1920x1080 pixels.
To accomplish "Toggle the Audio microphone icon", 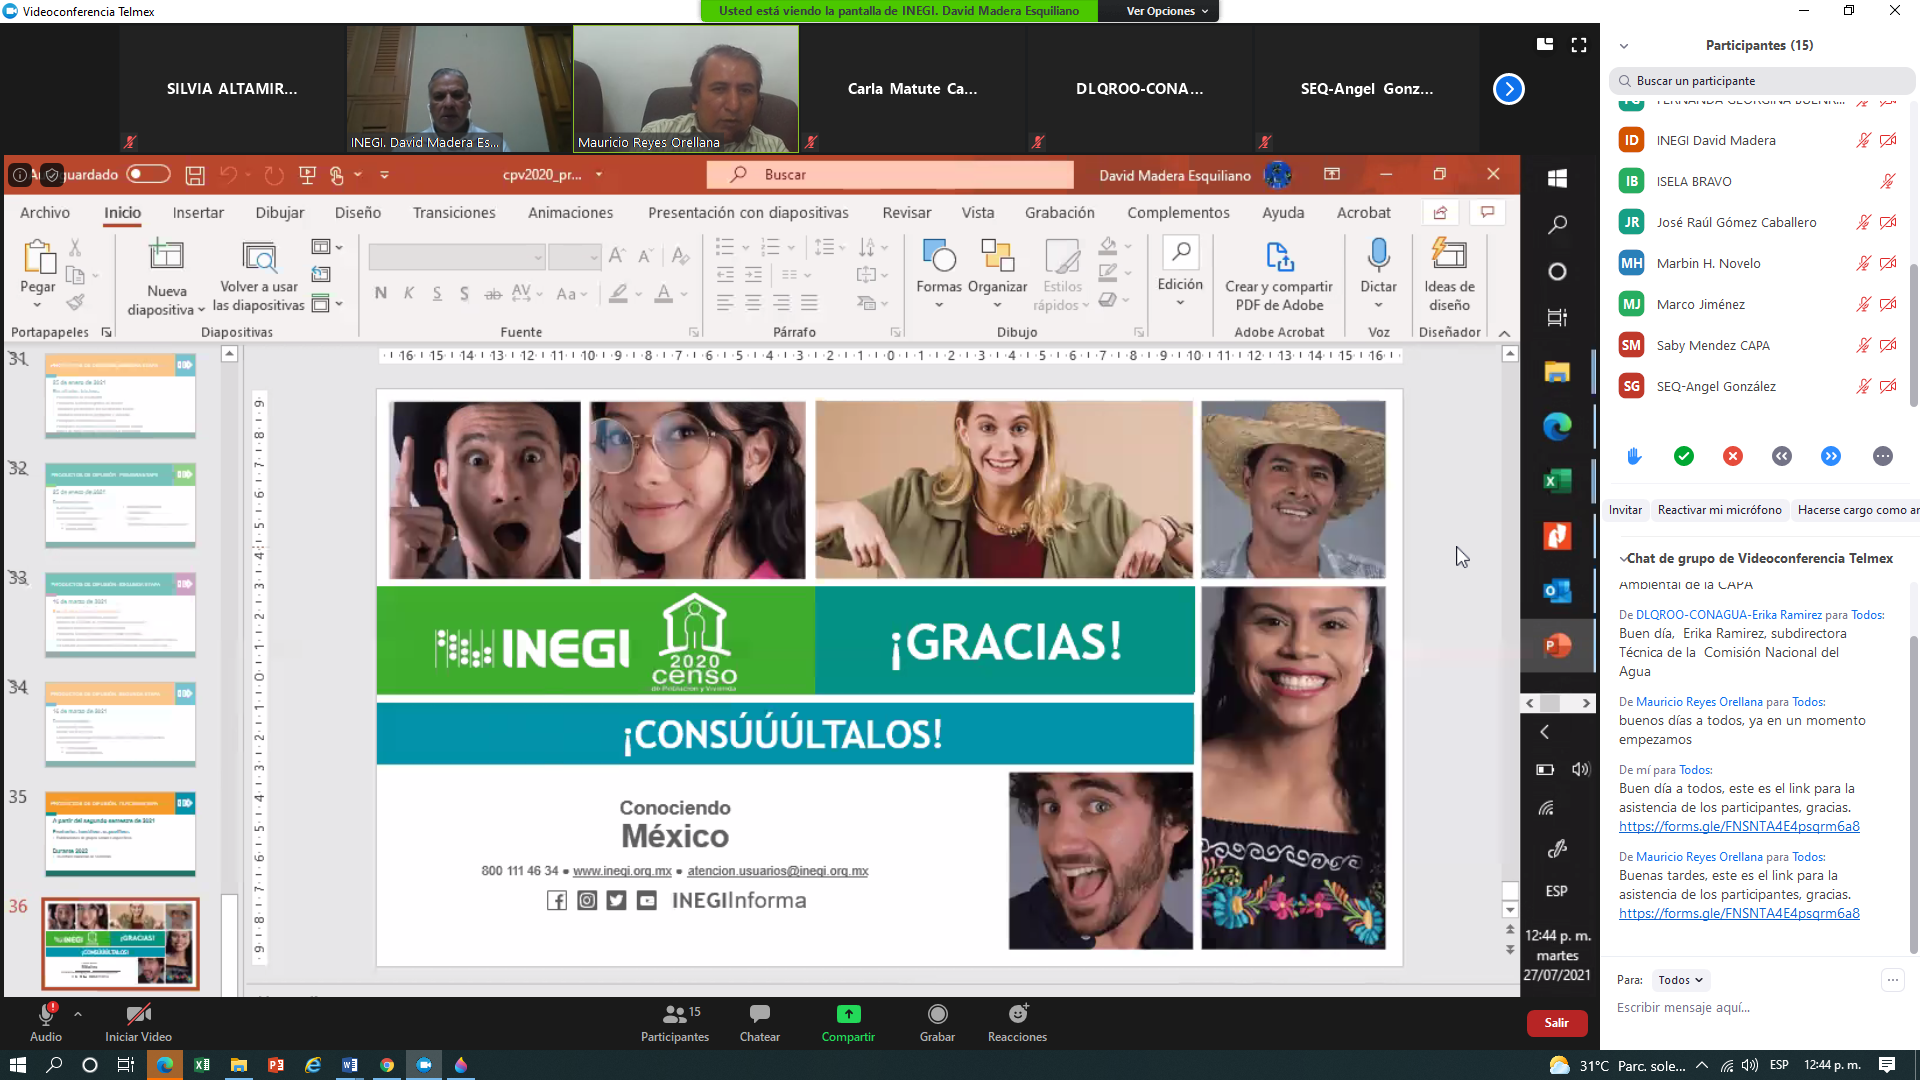I will [x=46, y=1014].
